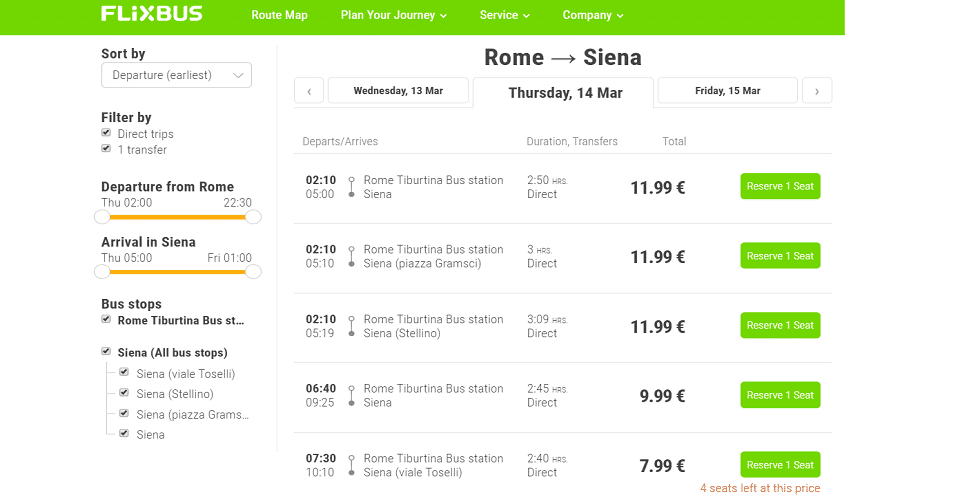Go to next day with right arrow
The height and width of the screenshot is (500, 960).
(817, 91)
